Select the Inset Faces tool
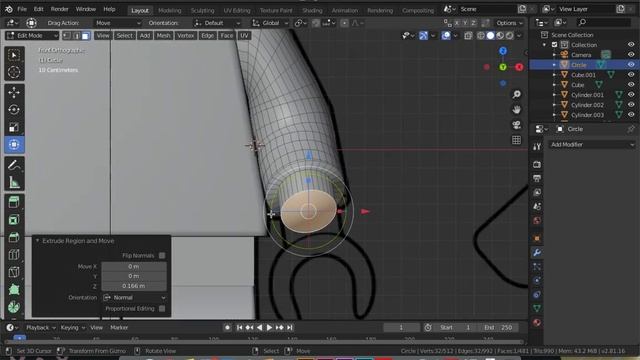The height and width of the screenshot is (360, 640). [x=14, y=220]
